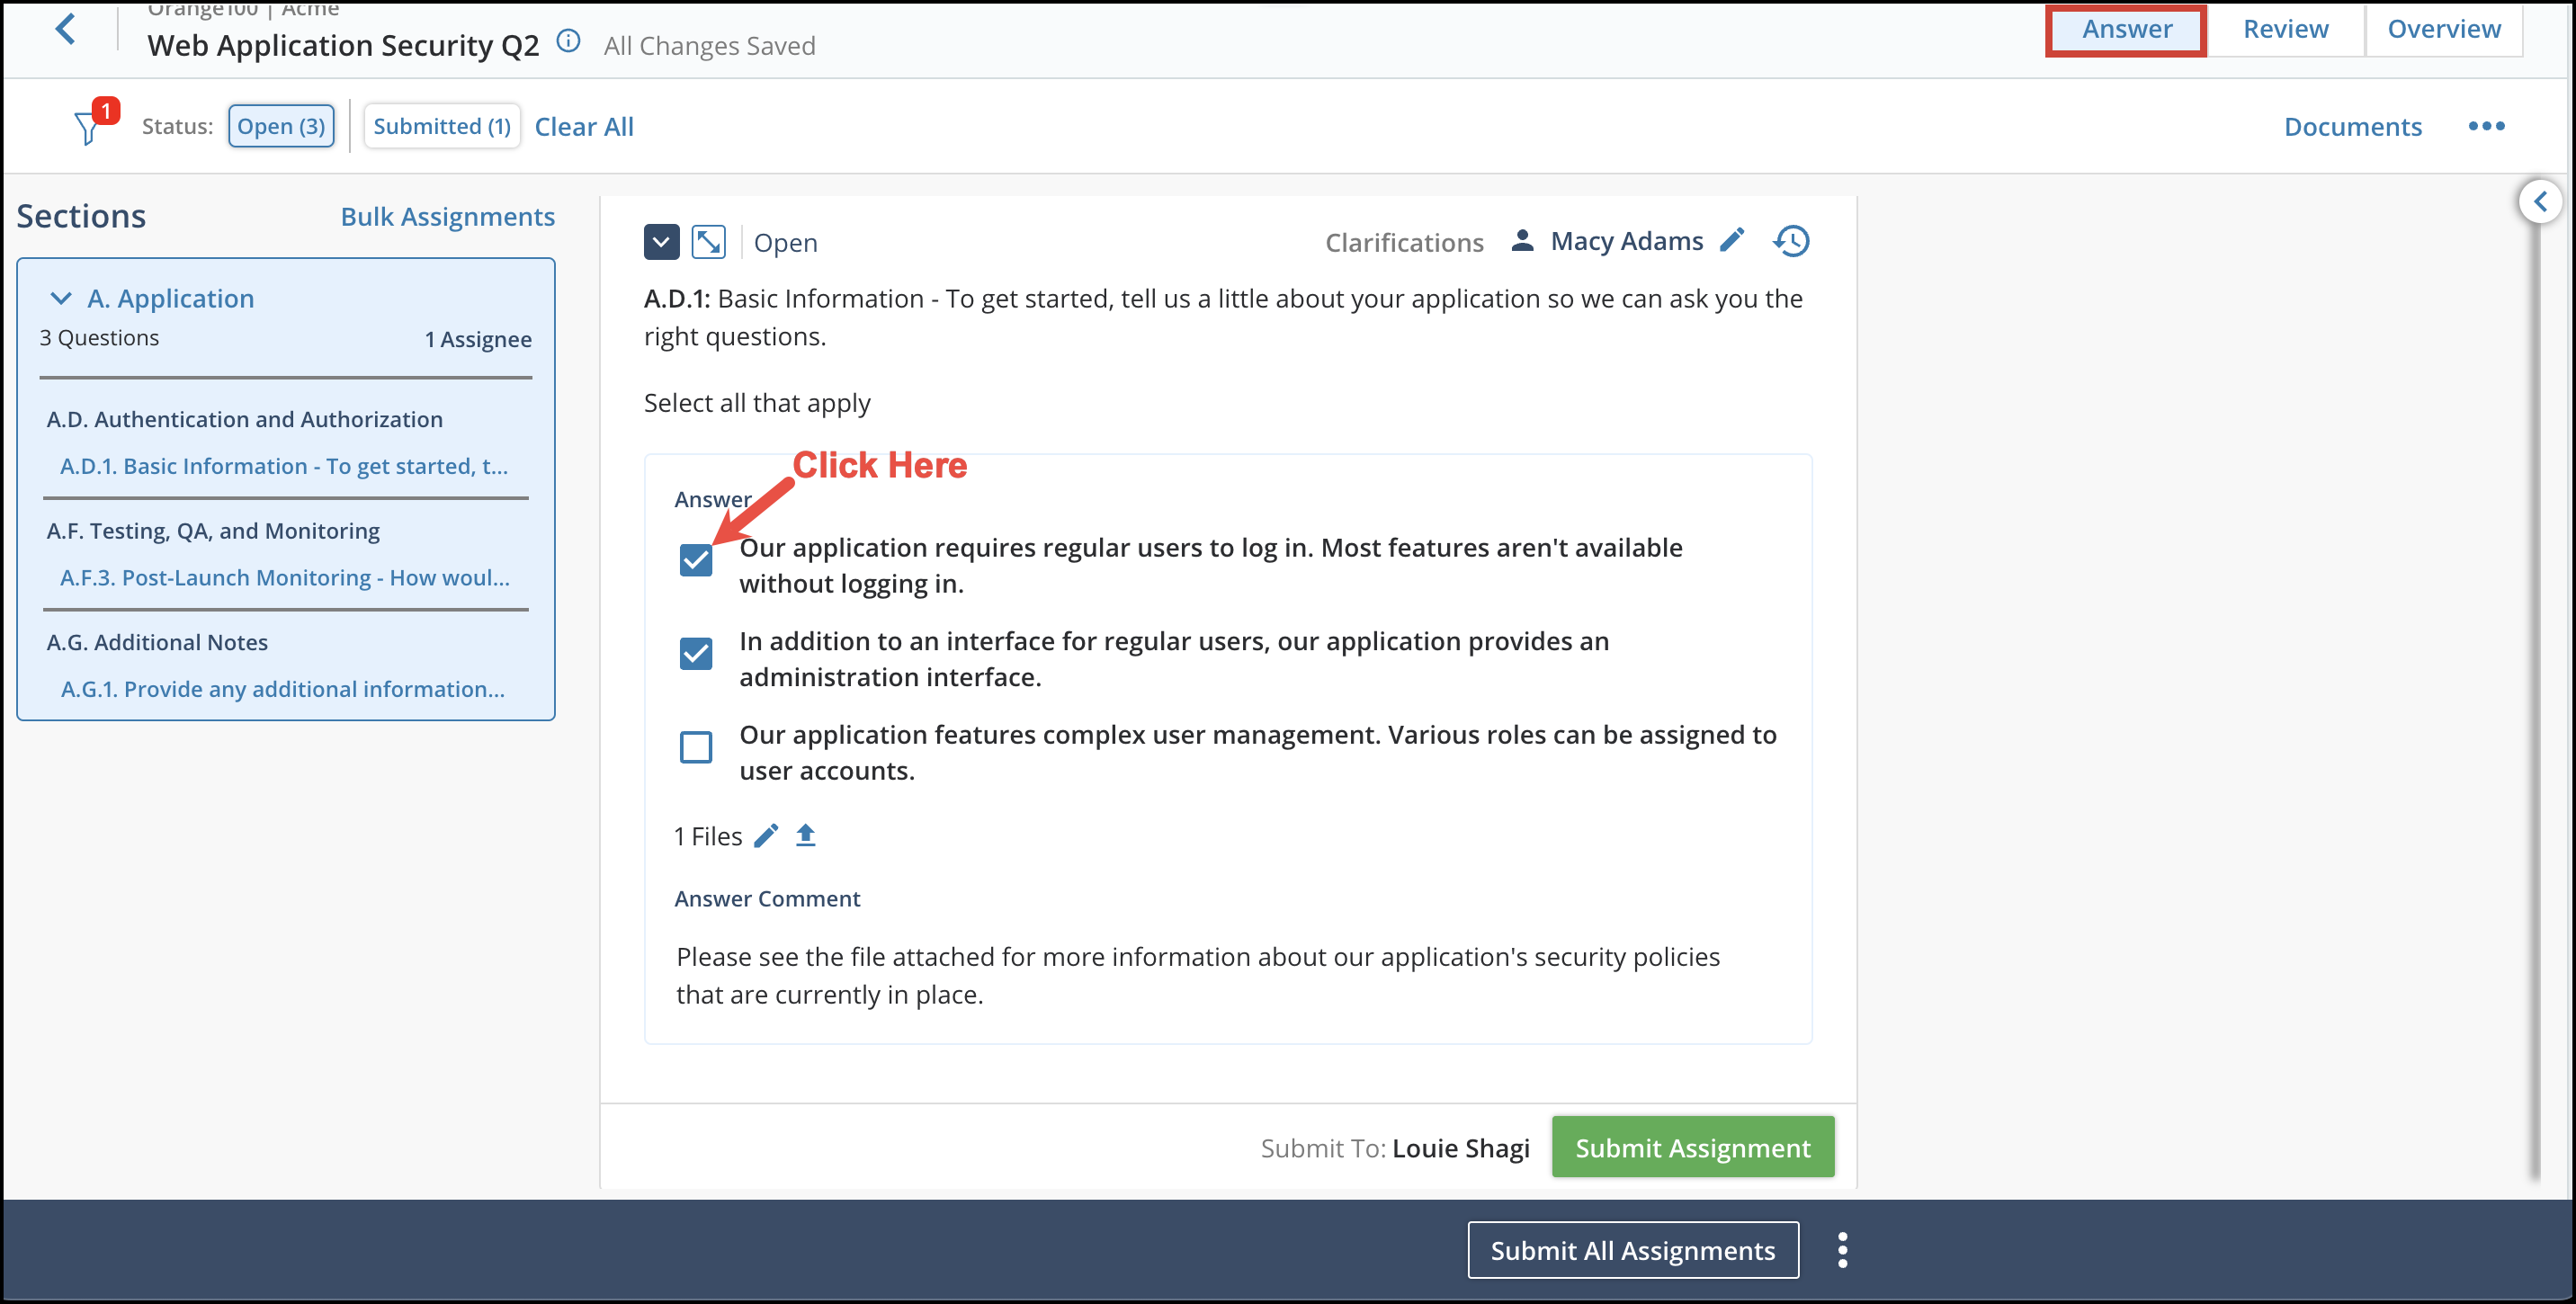Upload a file using the upload icon
2576x1304 pixels.
point(806,835)
